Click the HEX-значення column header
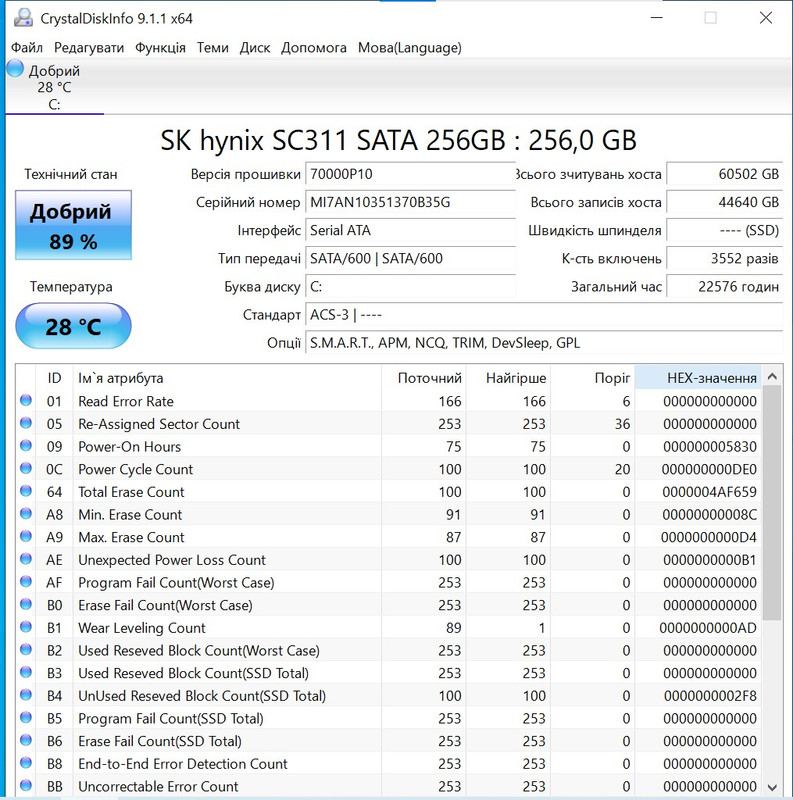The height and width of the screenshot is (800, 793). point(698,378)
